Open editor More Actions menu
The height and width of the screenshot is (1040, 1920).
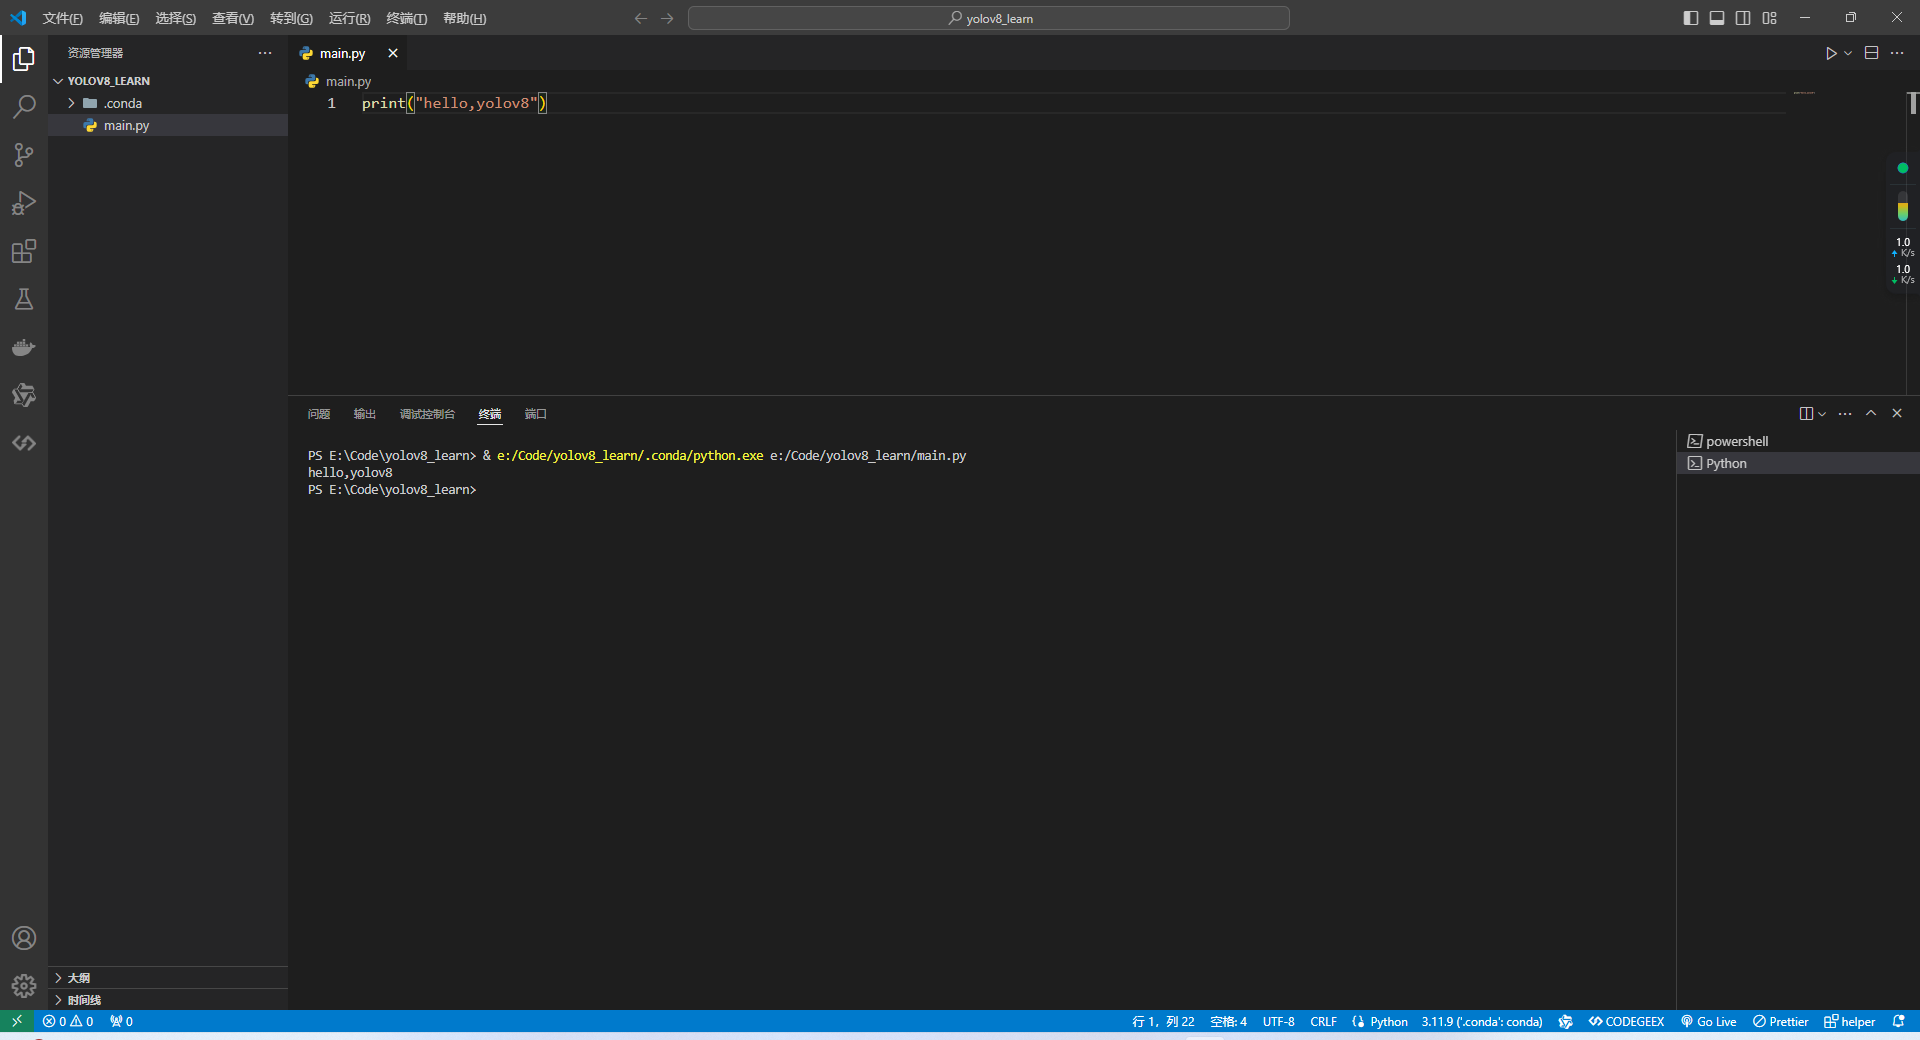(x=1897, y=53)
